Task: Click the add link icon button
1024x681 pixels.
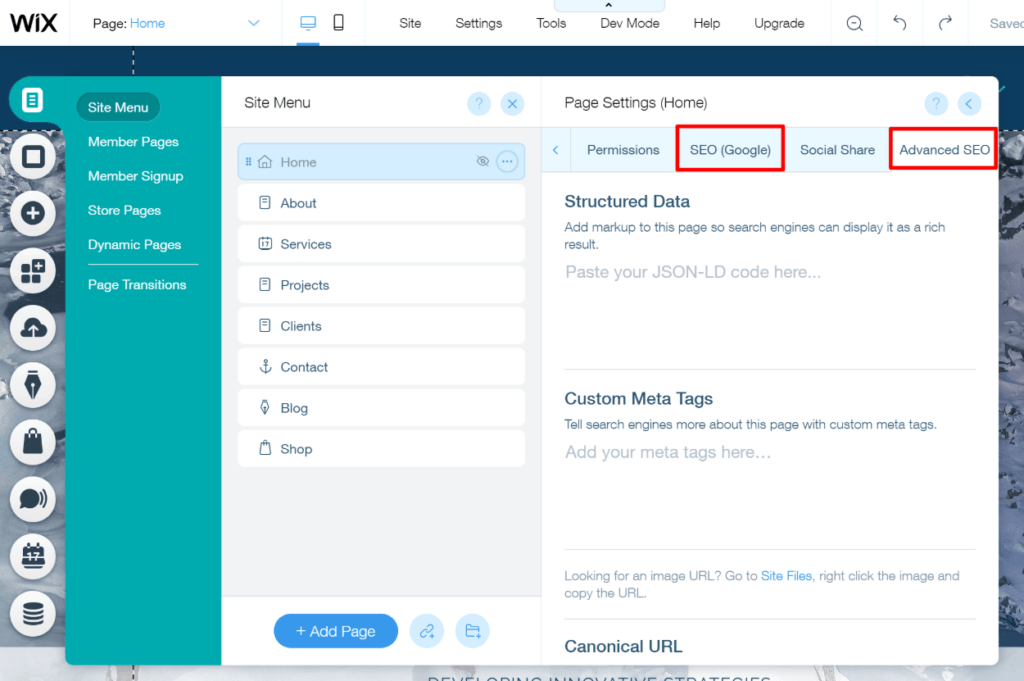Action: (426, 631)
